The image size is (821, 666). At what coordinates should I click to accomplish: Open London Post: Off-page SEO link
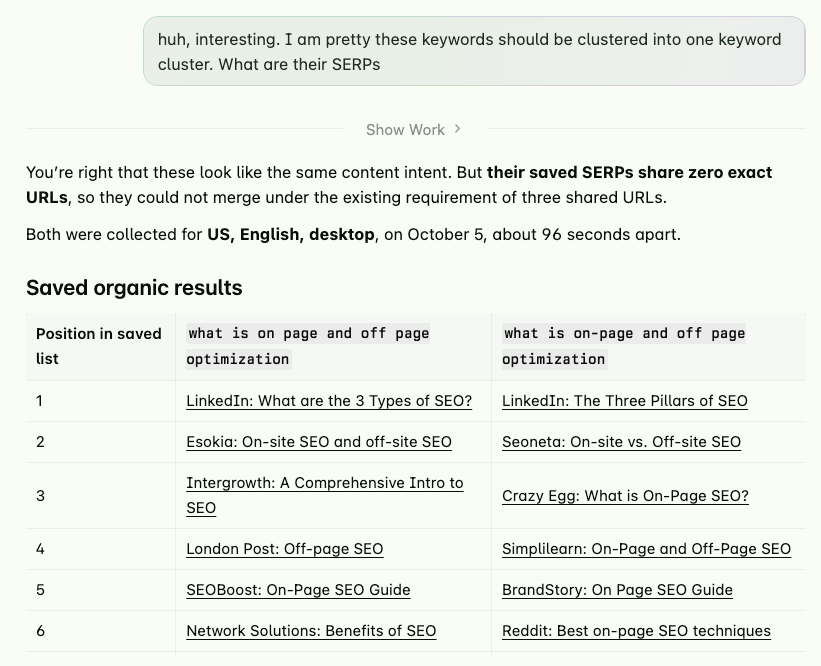(x=285, y=549)
